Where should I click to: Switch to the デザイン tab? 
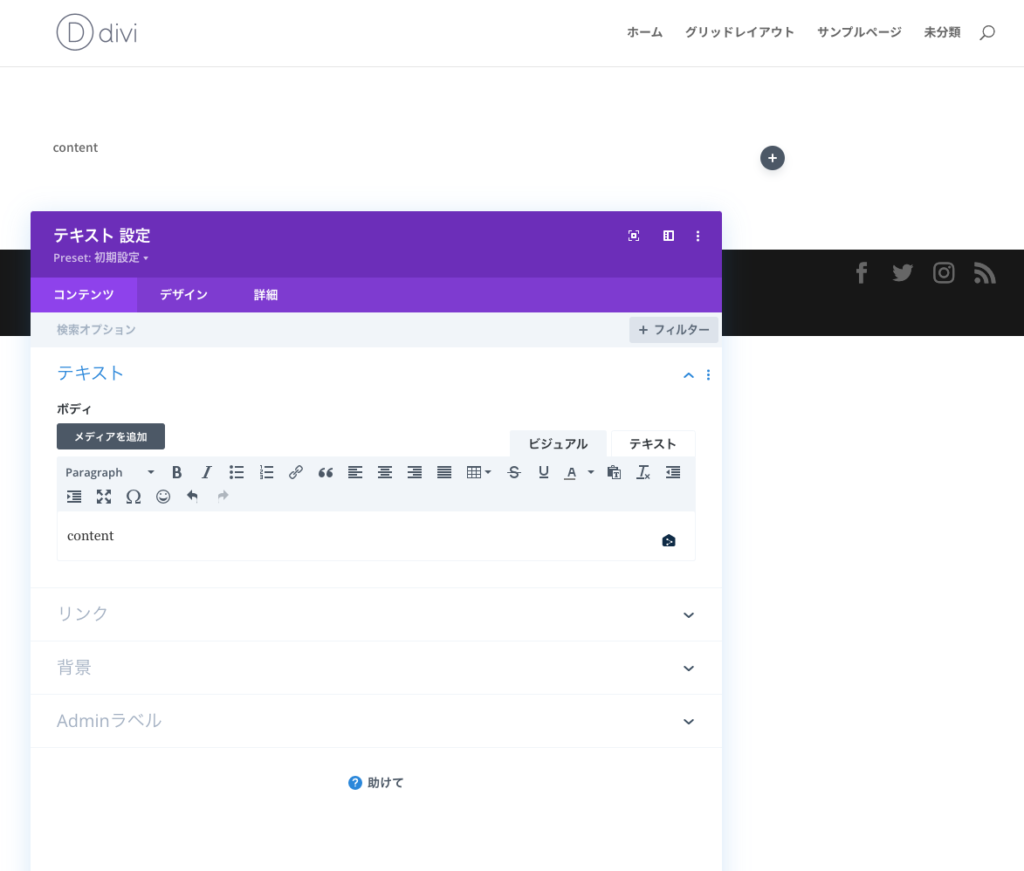coord(184,295)
